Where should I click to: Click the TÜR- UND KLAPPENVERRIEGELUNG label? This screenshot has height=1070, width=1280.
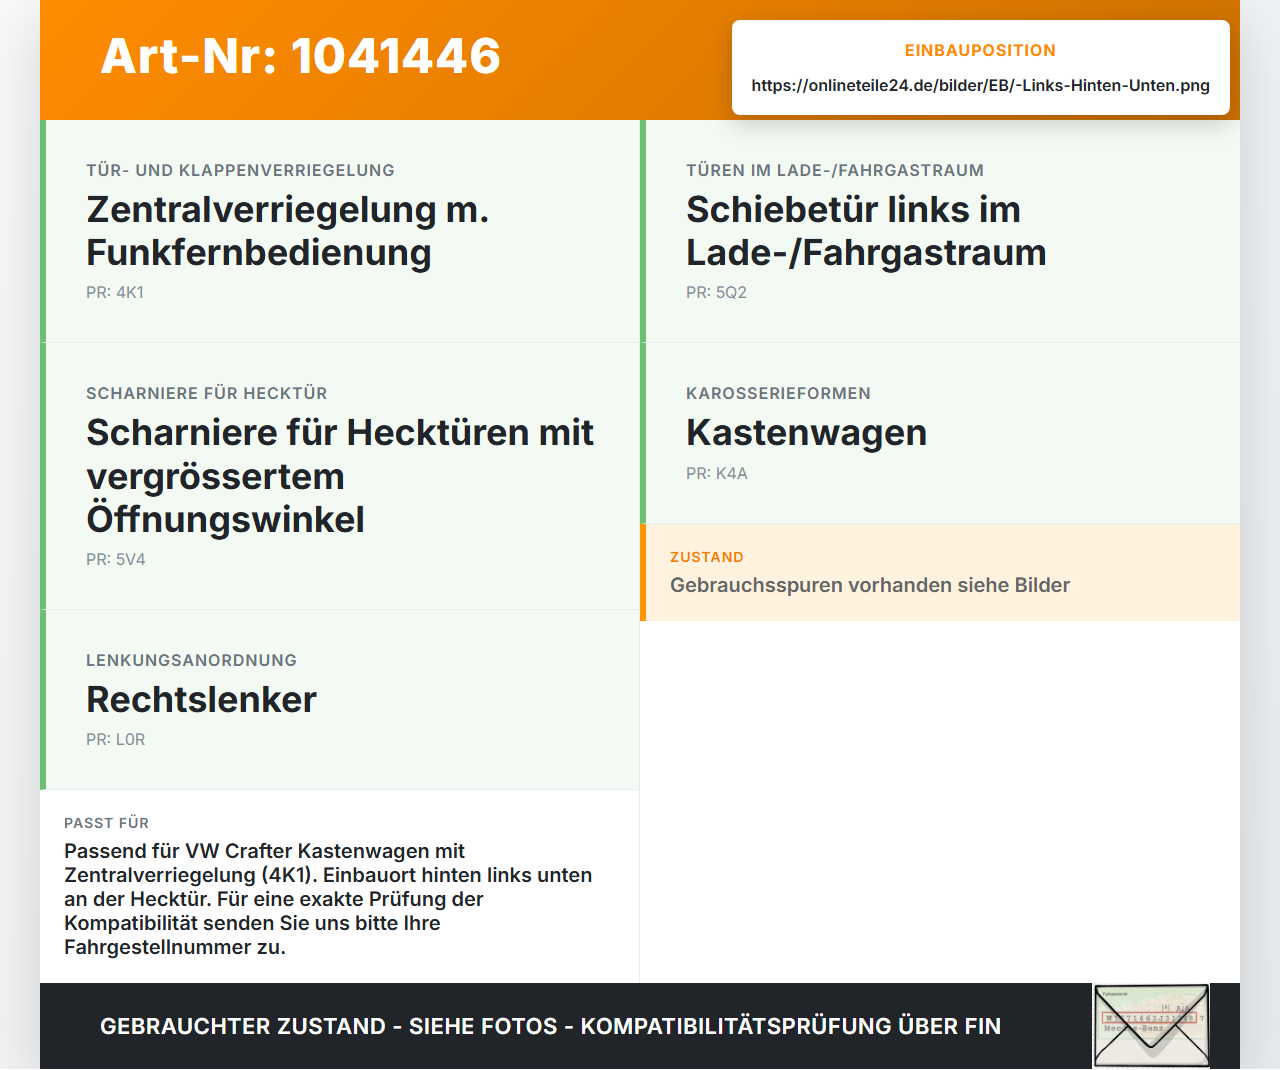click(240, 170)
